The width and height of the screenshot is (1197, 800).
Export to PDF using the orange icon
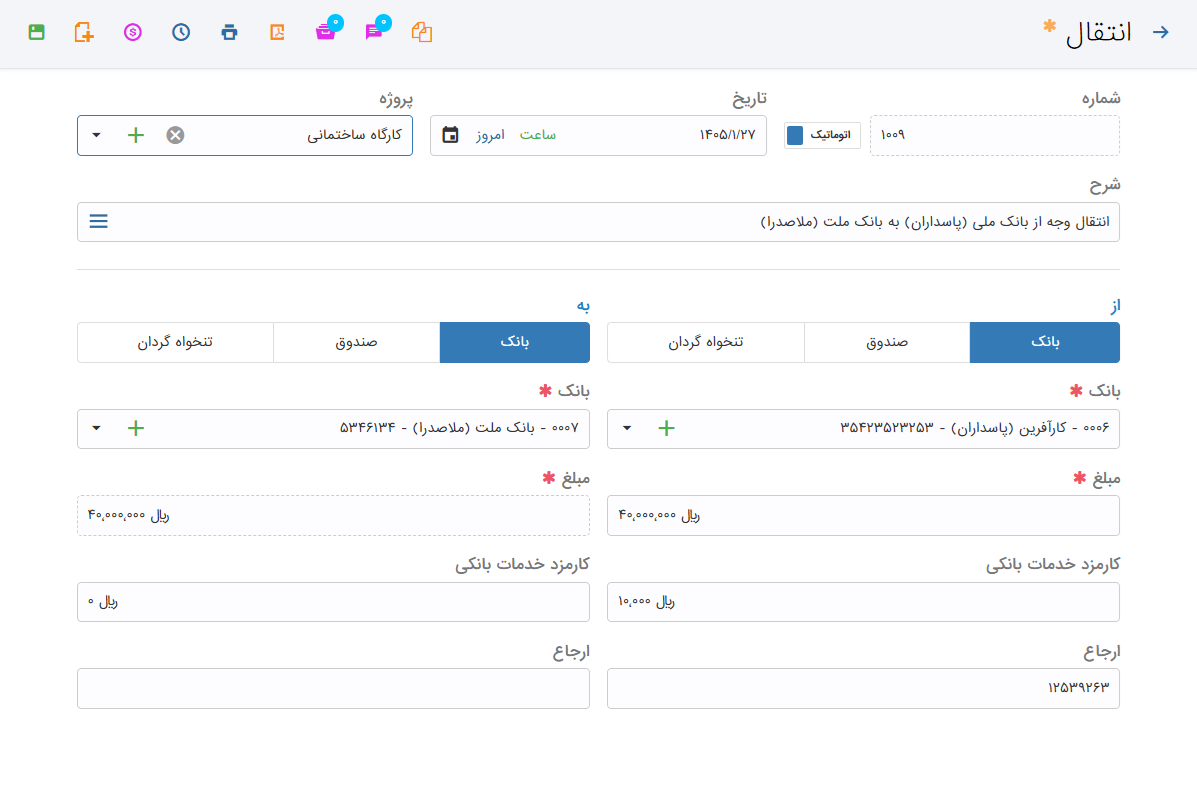tap(277, 32)
